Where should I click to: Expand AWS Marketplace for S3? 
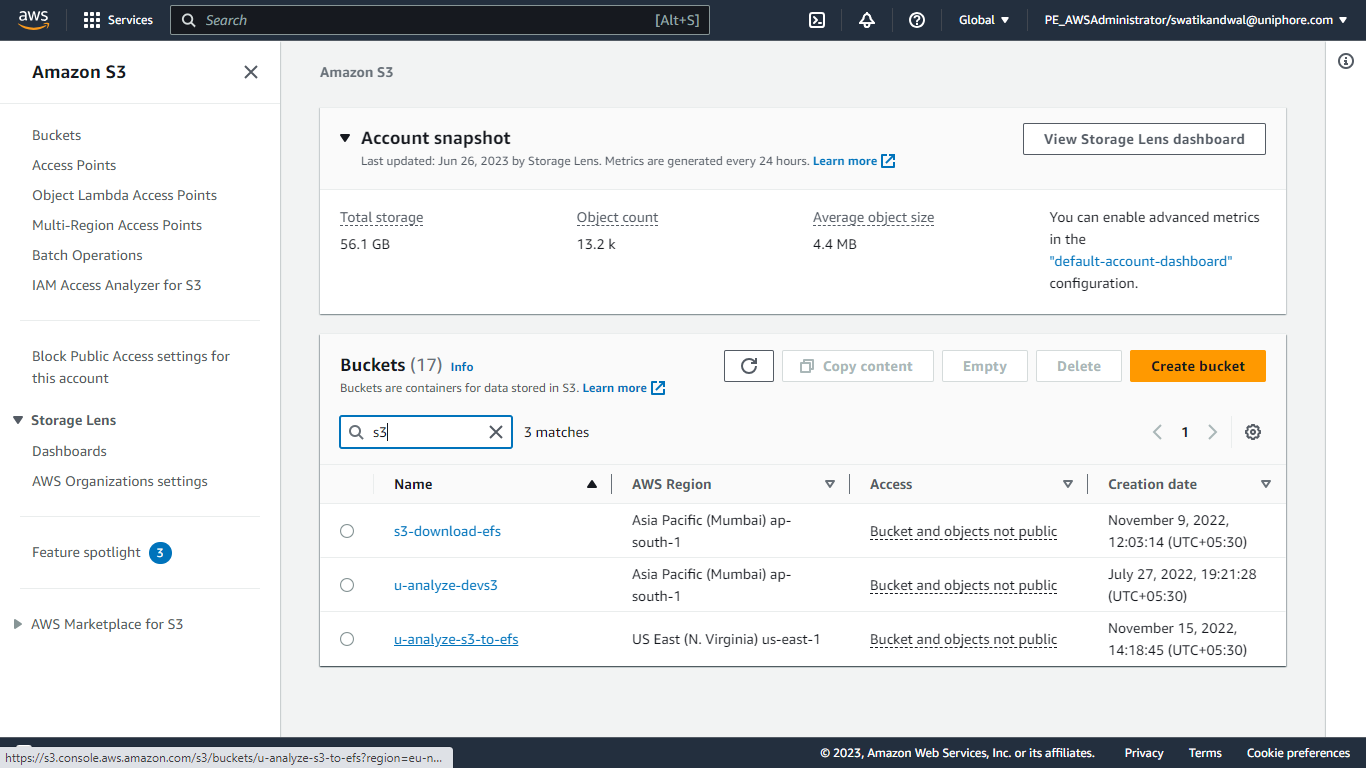[18, 624]
